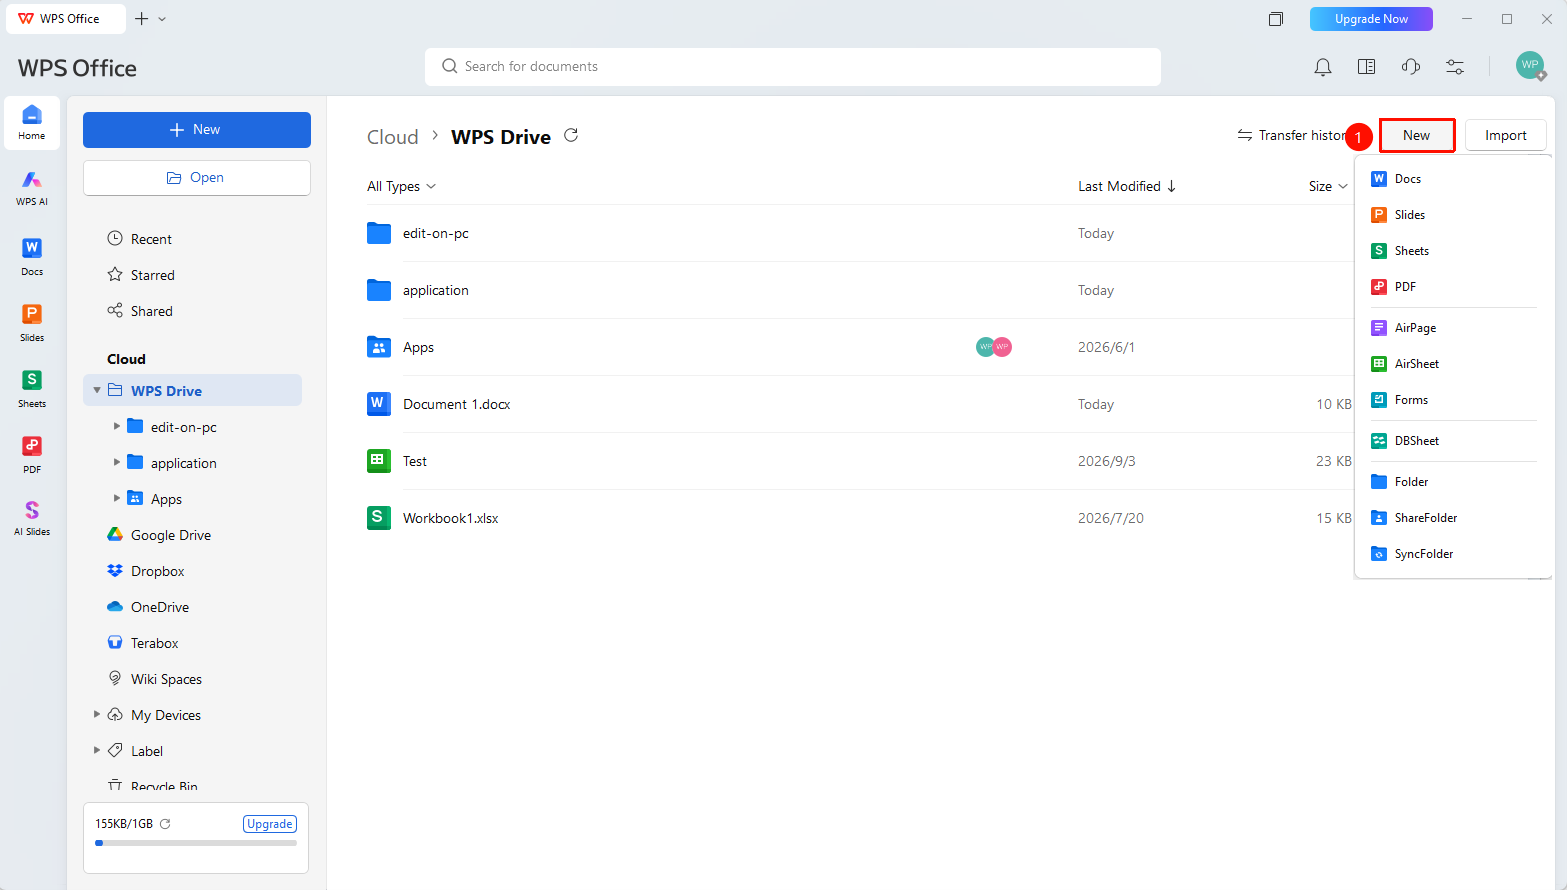
Task: Refresh the WPS Drive listing
Action: click(571, 135)
